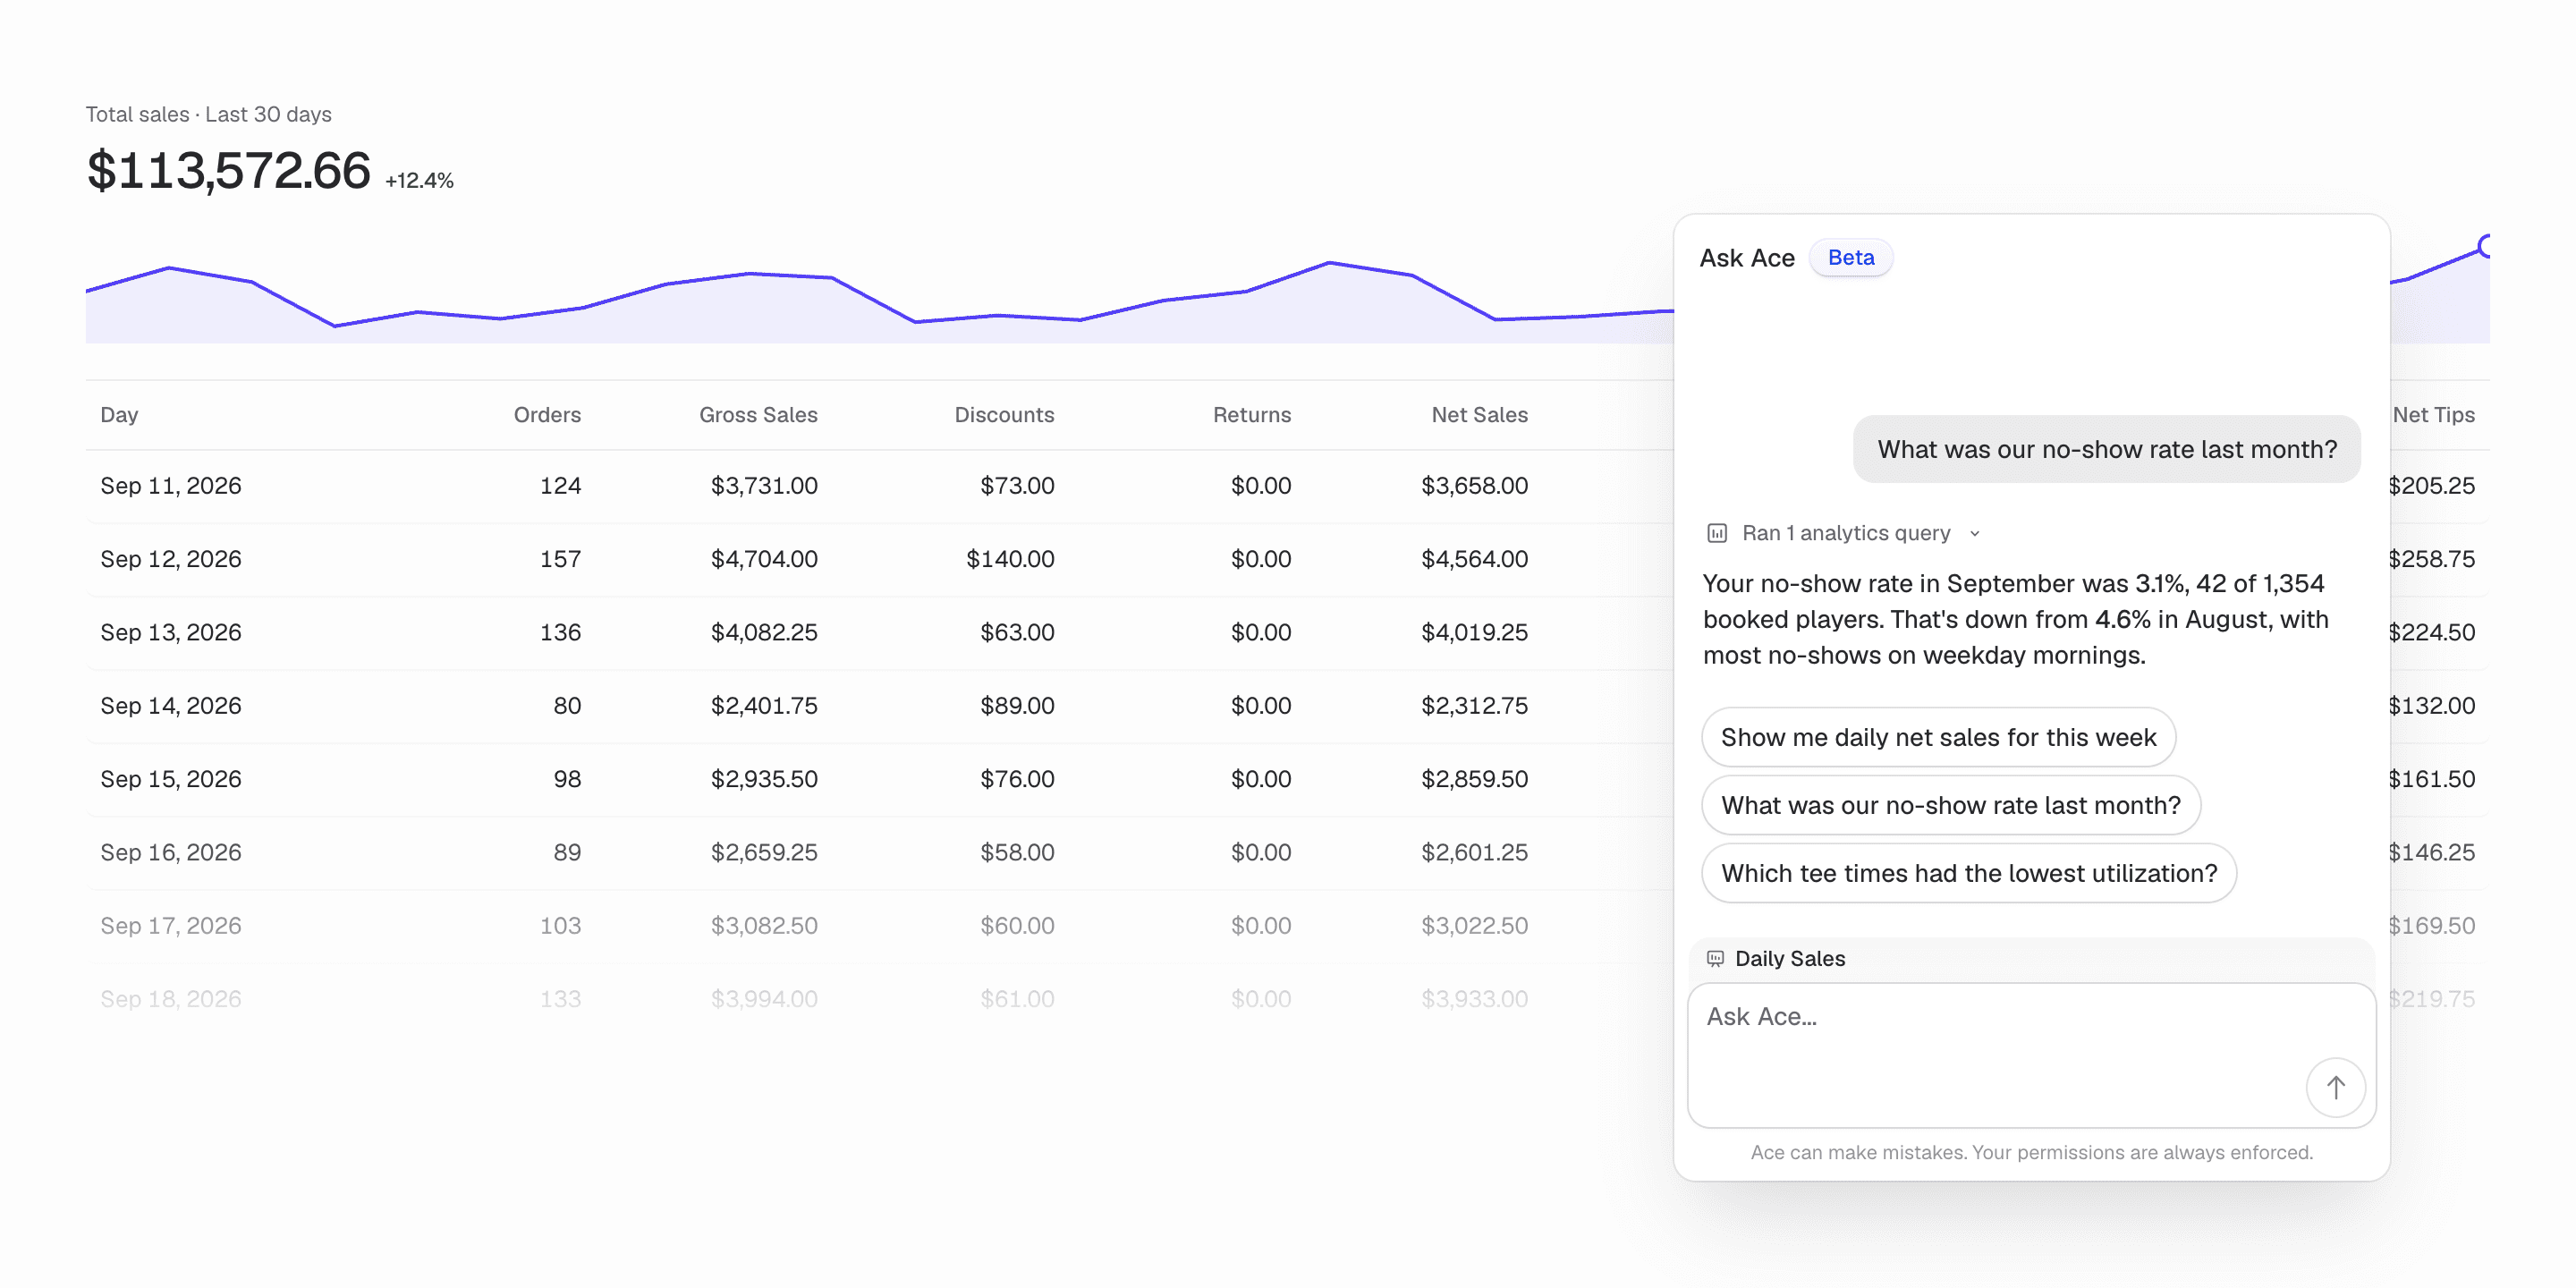Image resolution: width=2576 pixels, height=1288 pixels.
Task: Sort by the Orders column header
Action: tap(547, 415)
